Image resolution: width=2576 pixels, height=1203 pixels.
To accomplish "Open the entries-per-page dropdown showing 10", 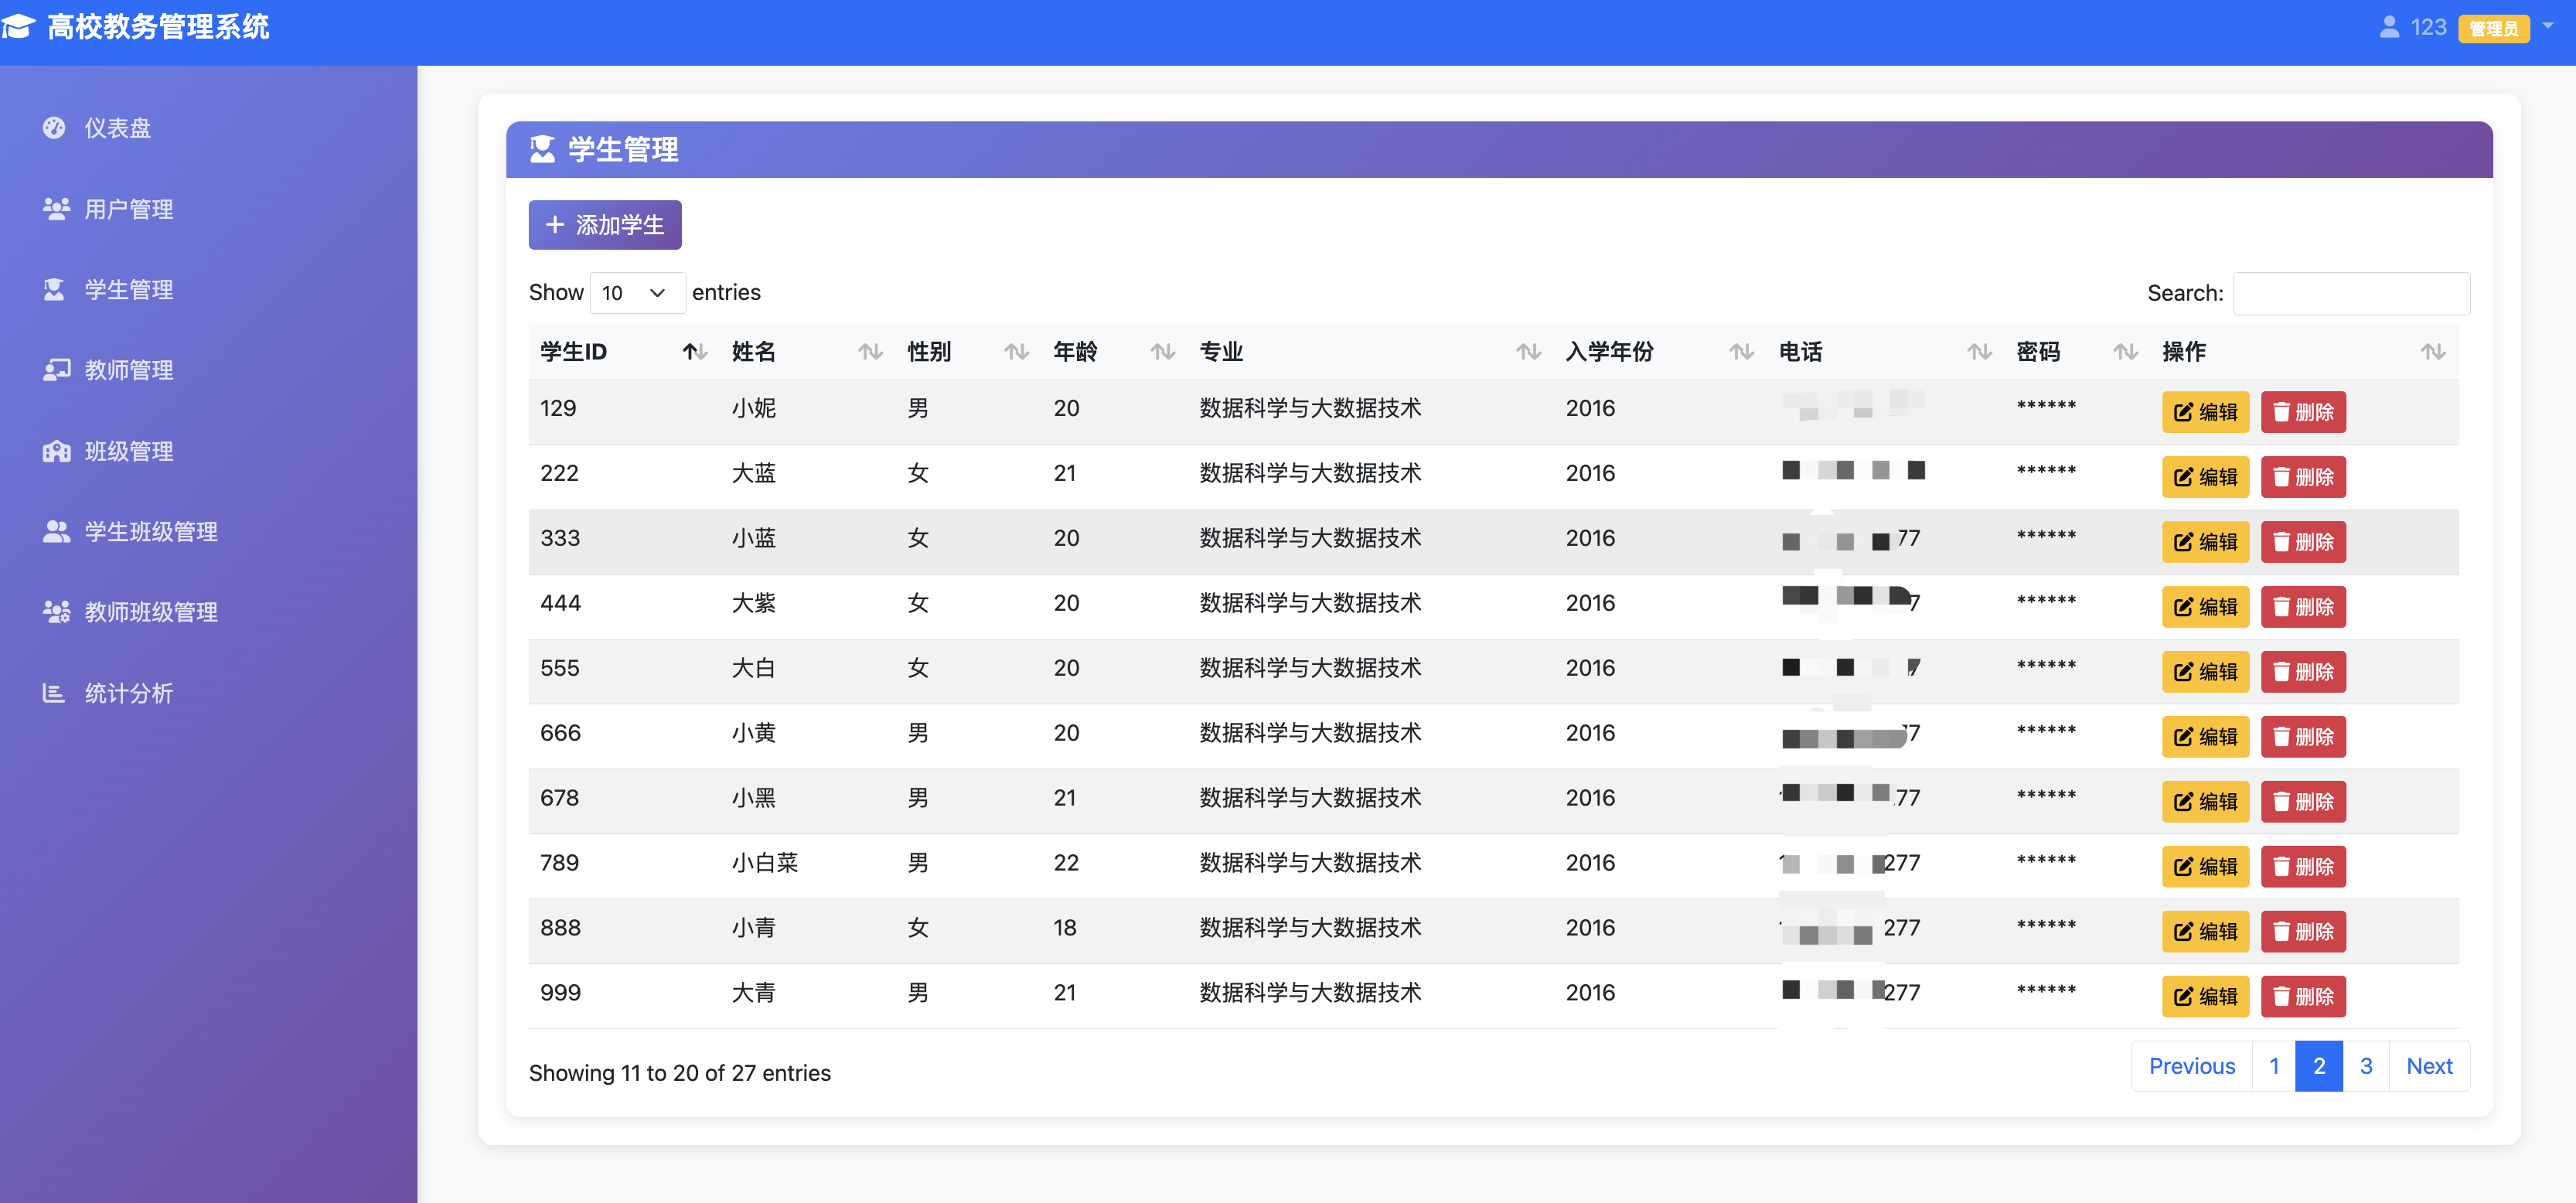I will [x=636, y=293].
